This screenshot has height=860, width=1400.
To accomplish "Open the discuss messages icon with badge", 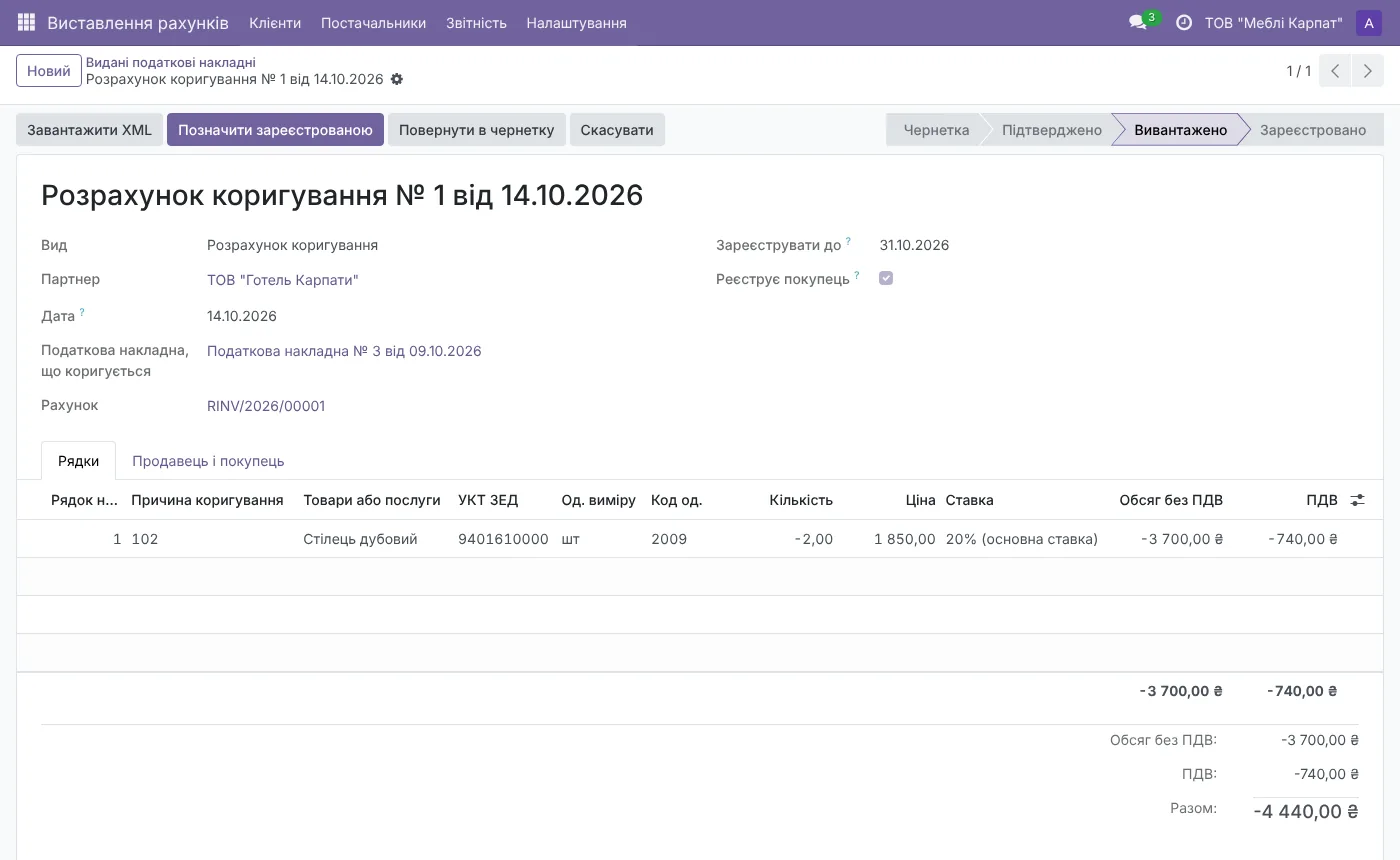I will pyautogui.click(x=1138, y=22).
